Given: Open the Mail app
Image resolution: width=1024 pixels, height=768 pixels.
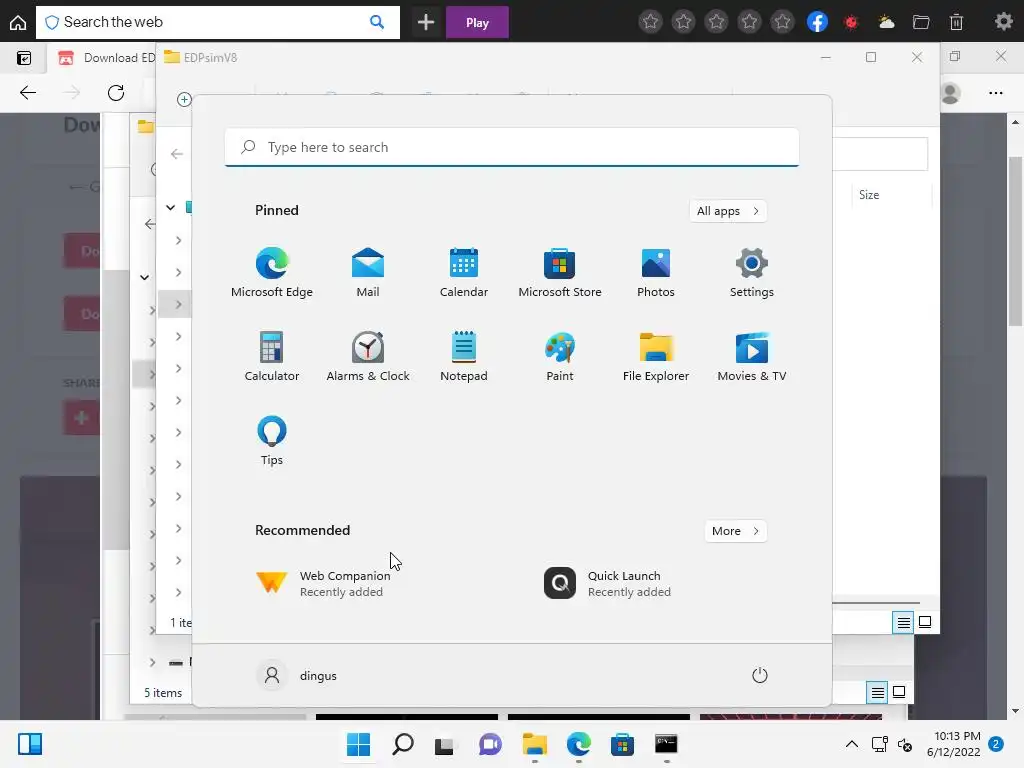Looking at the screenshot, I should click(368, 273).
